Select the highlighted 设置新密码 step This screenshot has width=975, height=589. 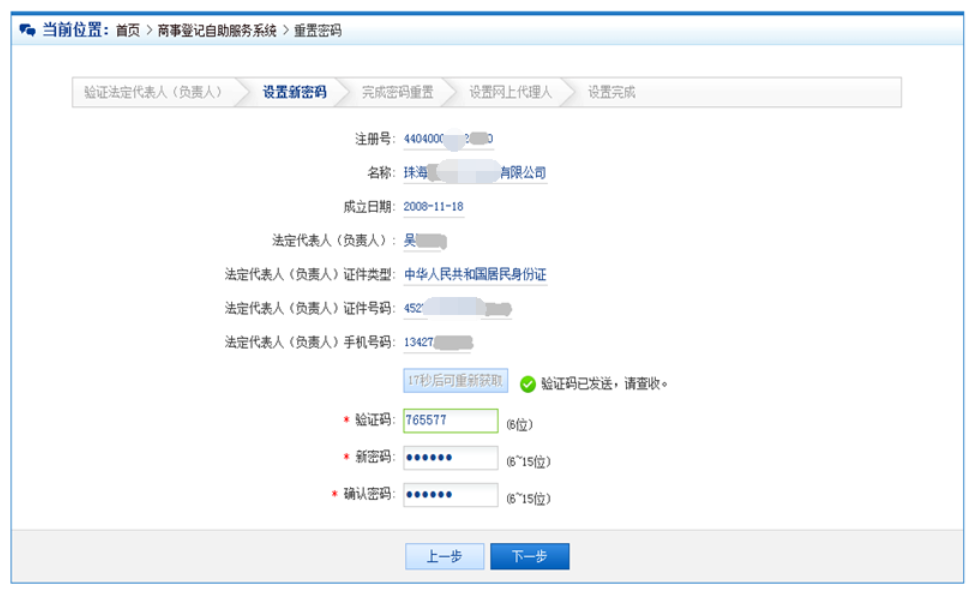coord(296,92)
